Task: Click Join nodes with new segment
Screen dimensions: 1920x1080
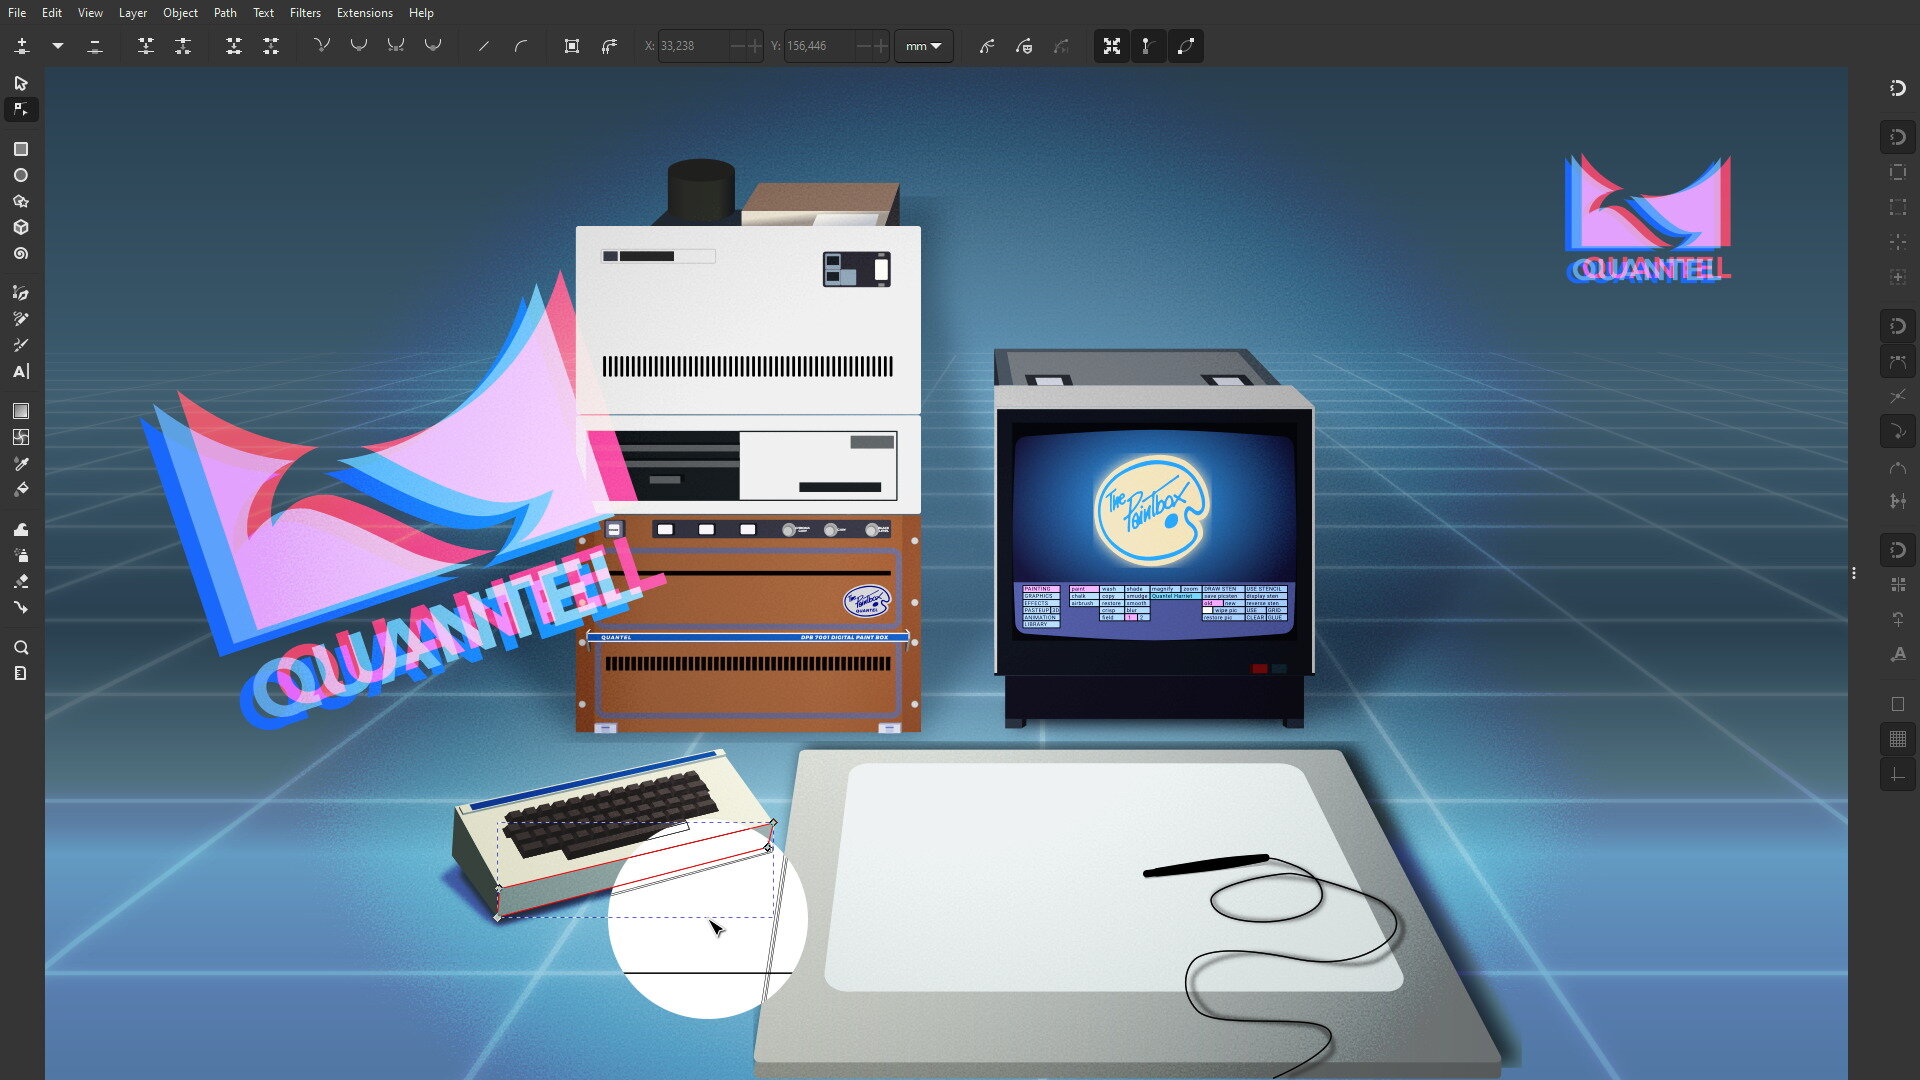Action: pos(234,46)
